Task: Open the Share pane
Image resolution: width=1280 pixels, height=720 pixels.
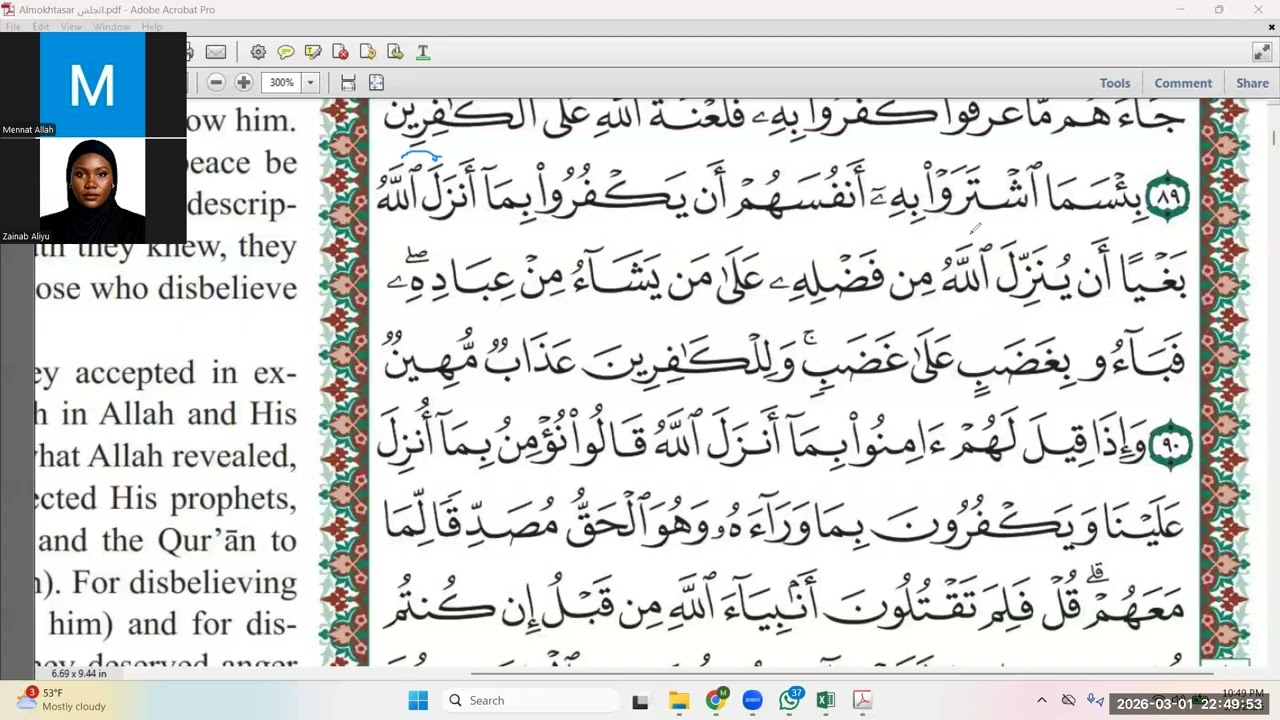Action: pyautogui.click(x=1252, y=83)
